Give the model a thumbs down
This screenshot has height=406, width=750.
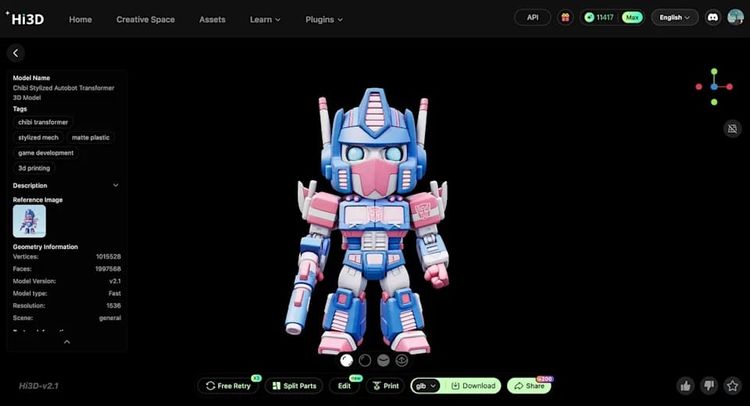coord(709,385)
